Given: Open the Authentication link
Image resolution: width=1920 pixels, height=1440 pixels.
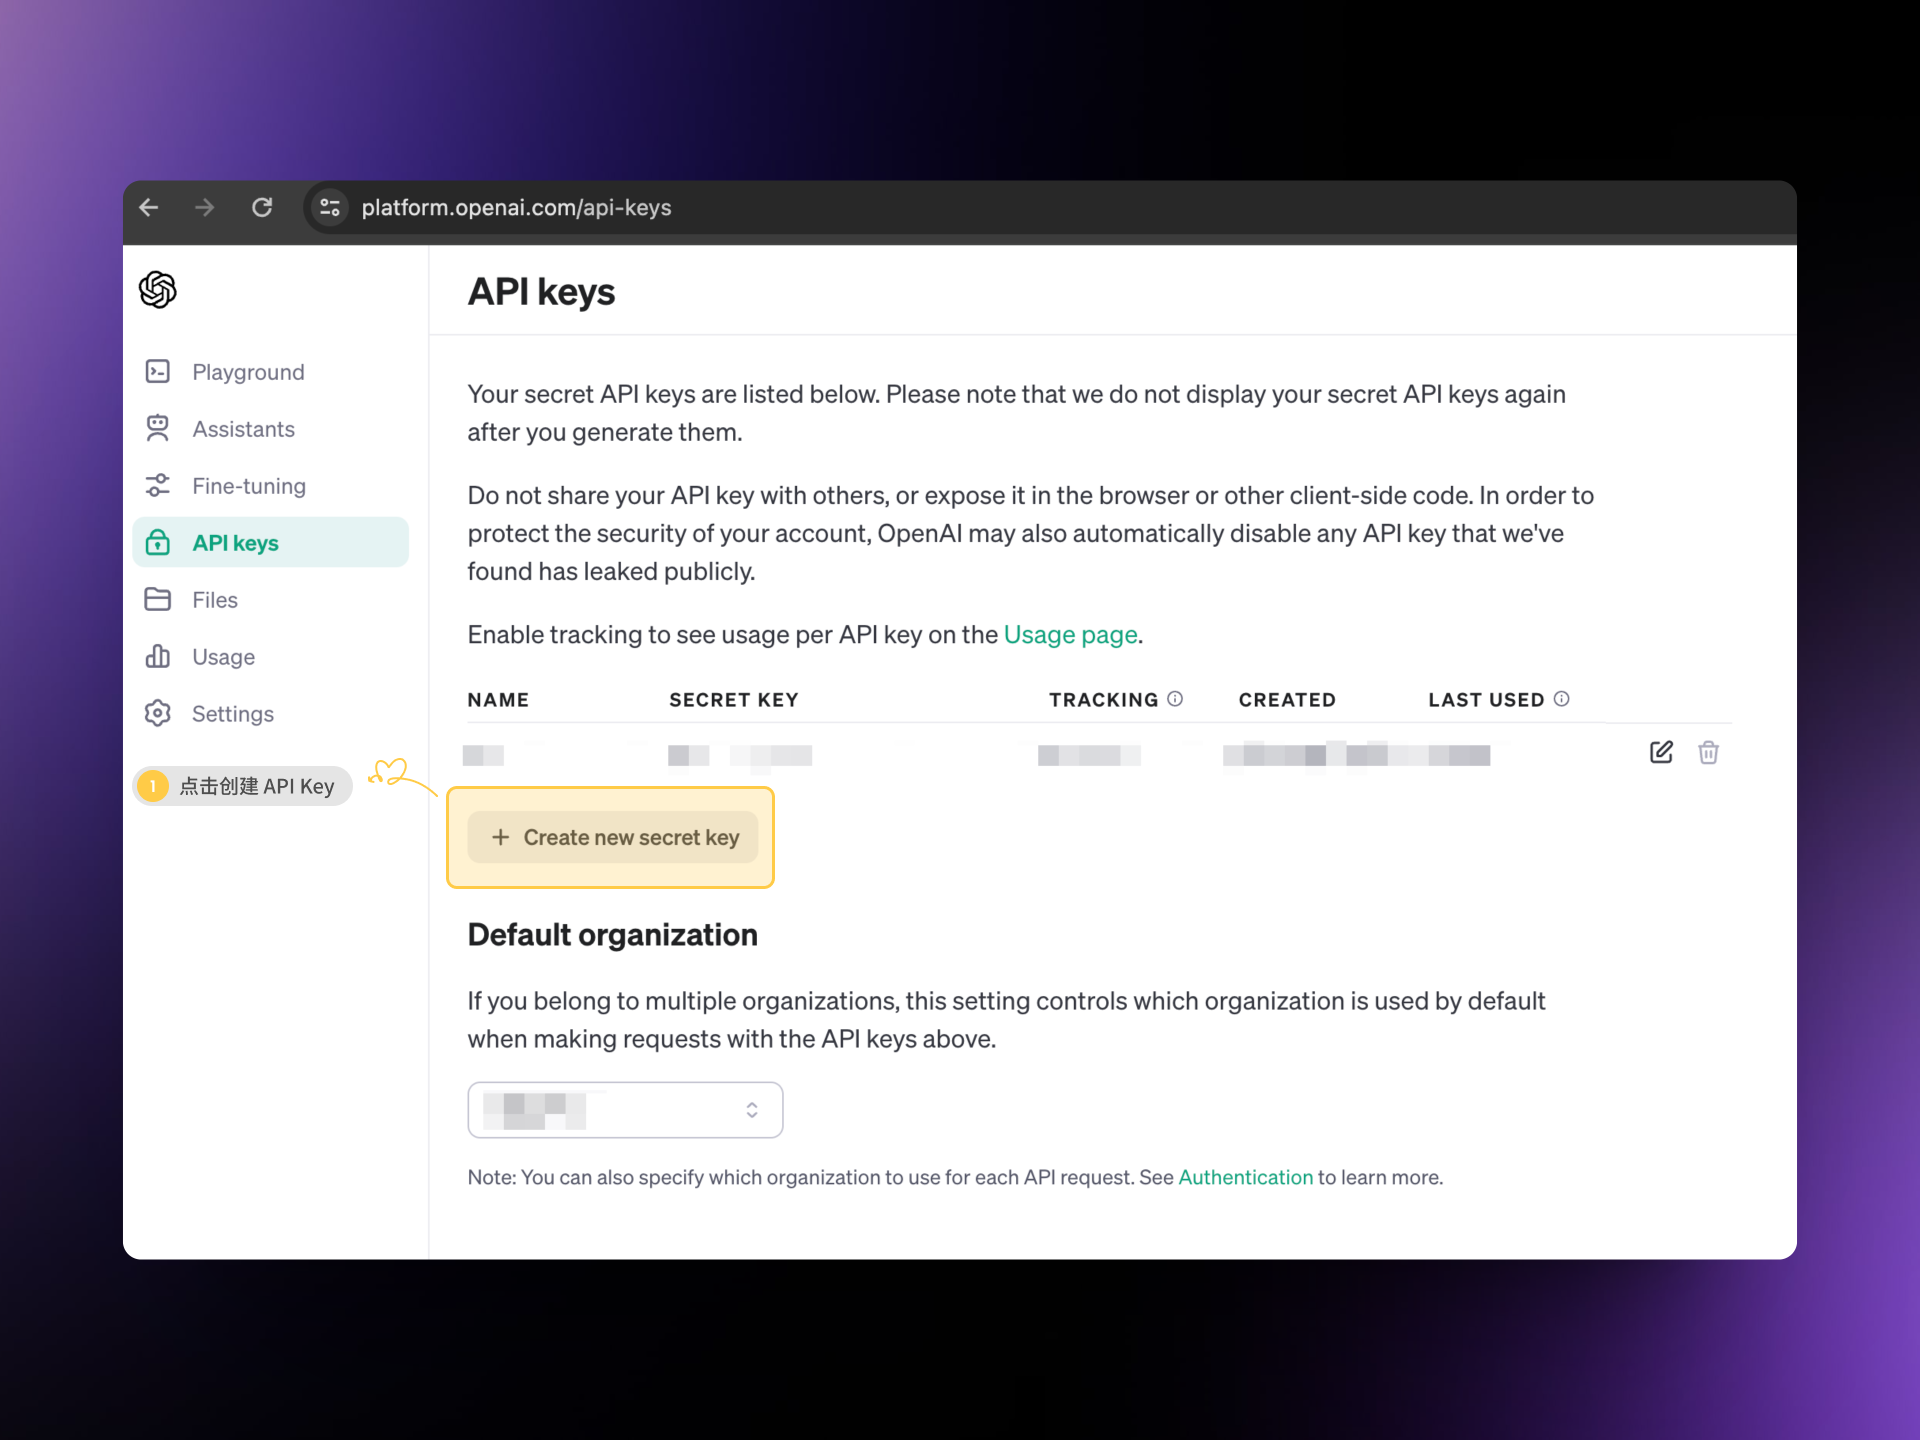Looking at the screenshot, I should tap(1245, 1178).
